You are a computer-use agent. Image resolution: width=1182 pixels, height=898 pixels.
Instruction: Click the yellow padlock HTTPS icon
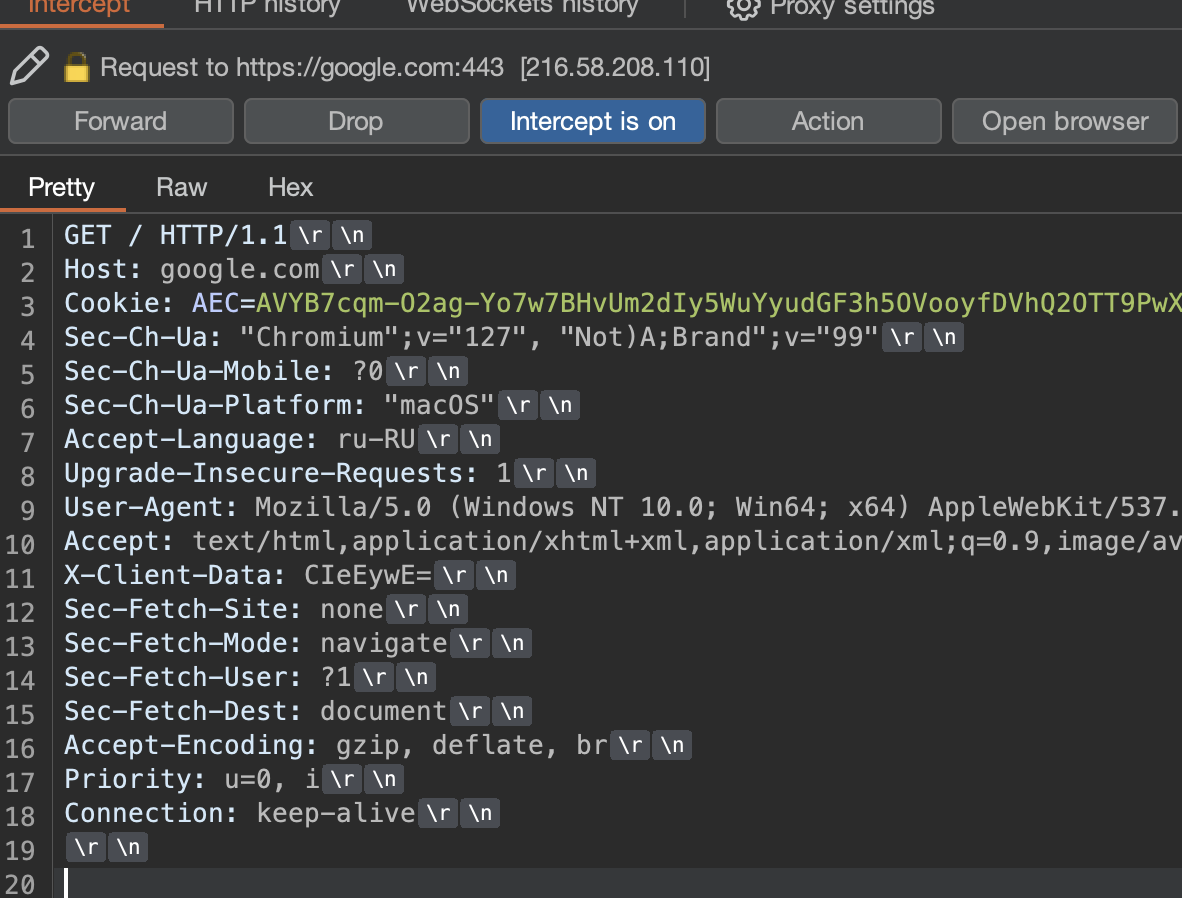coord(77,68)
